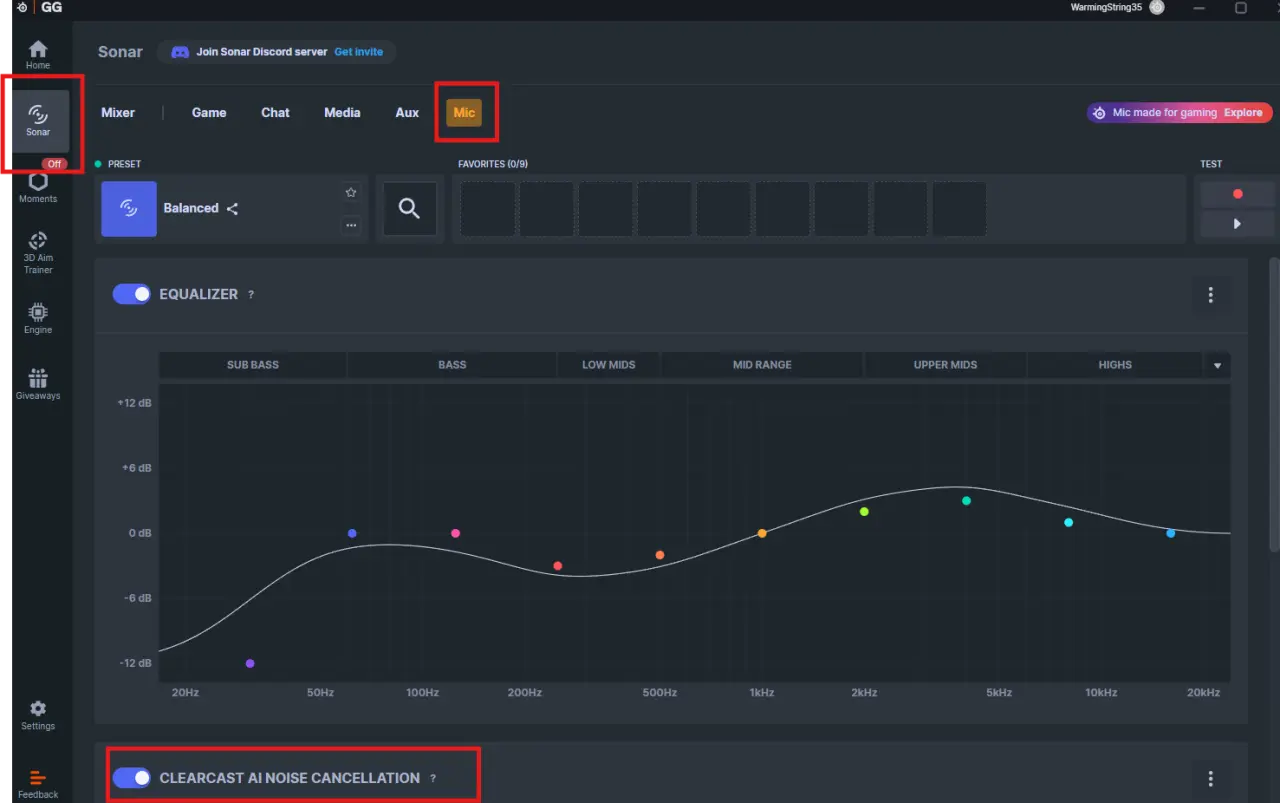Select the LOW MIDS frequency band

tap(609, 365)
